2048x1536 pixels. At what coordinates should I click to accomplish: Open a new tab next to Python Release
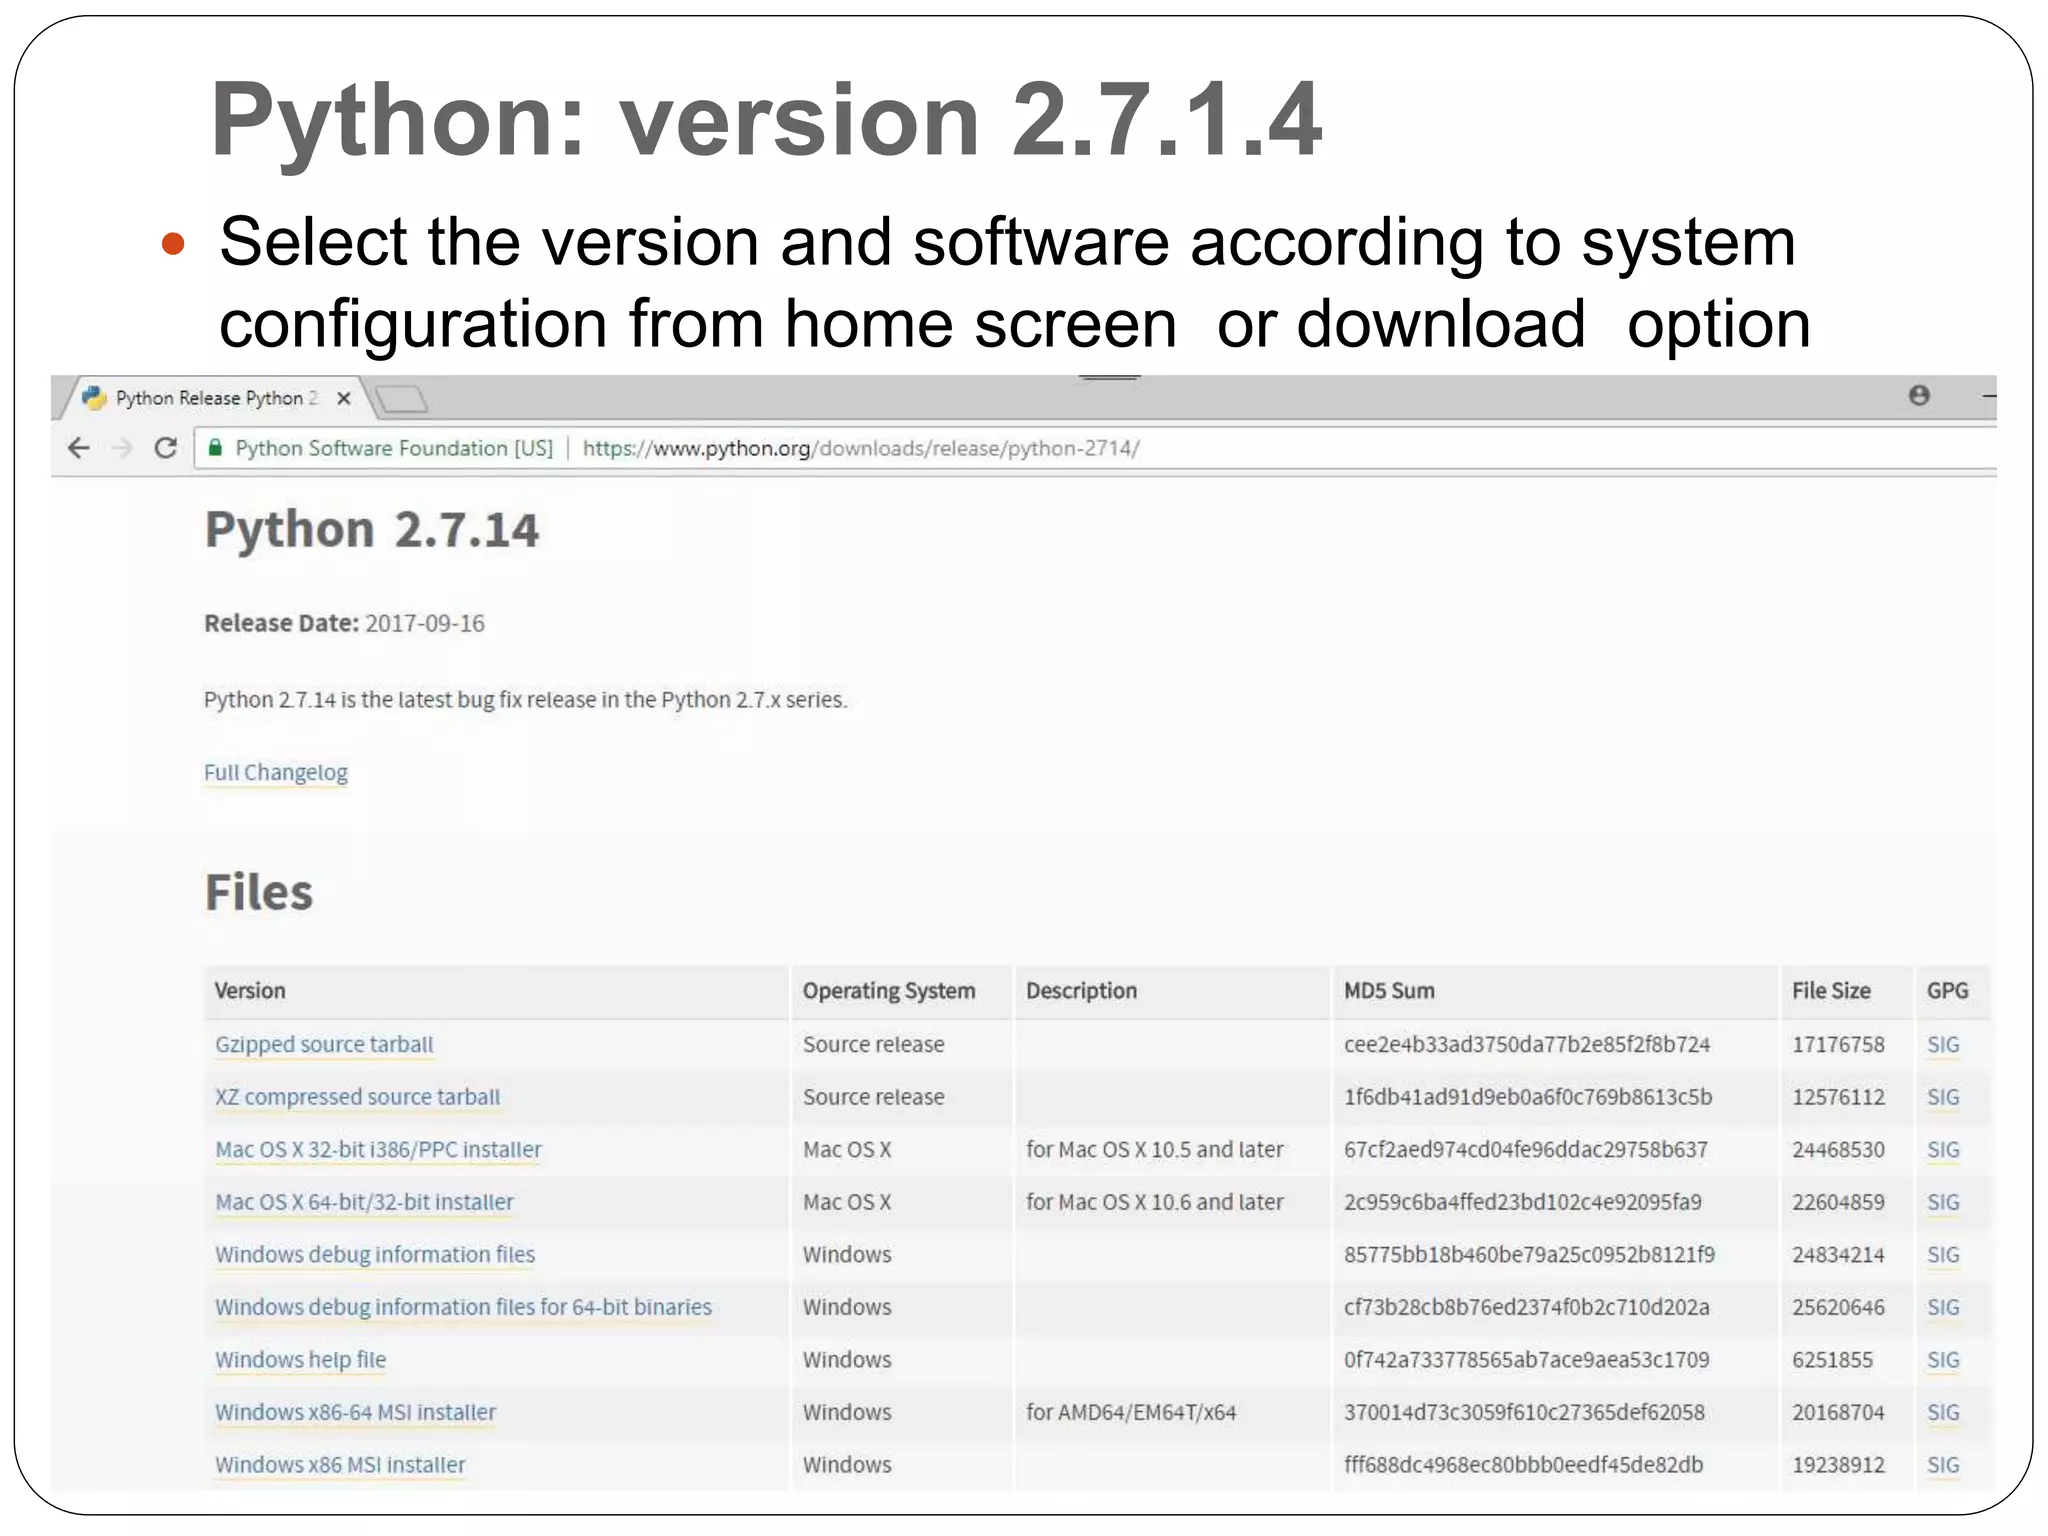[403, 399]
